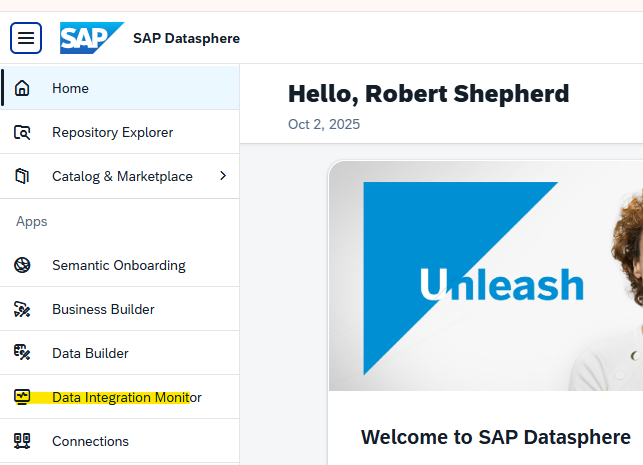Open the Data Integration Monitor text entry
The height and width of the screenshot is (465, 643).
coord(126,397)
